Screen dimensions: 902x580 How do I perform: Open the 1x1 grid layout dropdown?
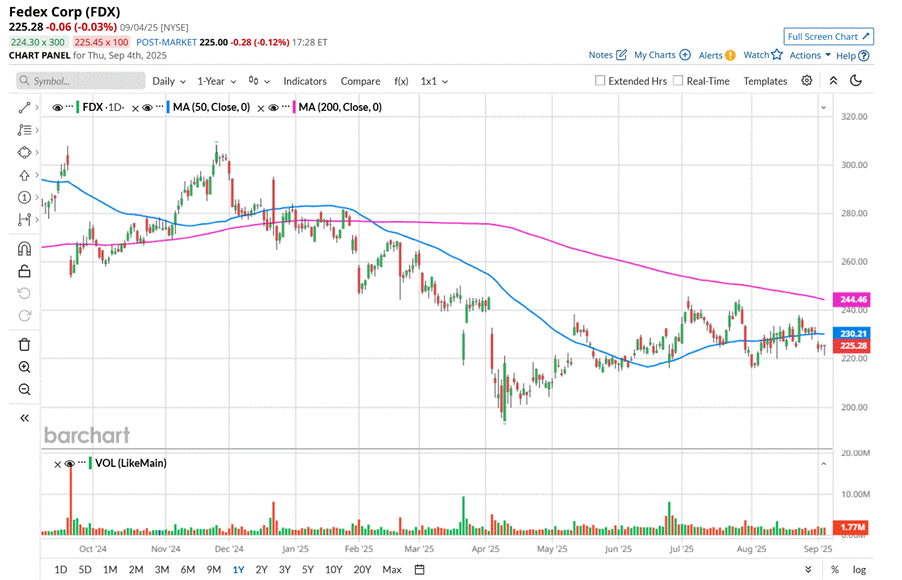coord(434,81)
